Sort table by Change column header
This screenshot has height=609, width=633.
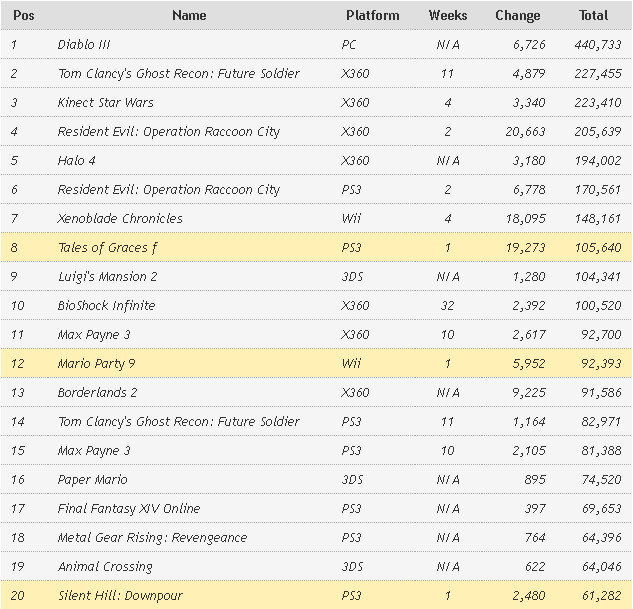pos(517,15)
